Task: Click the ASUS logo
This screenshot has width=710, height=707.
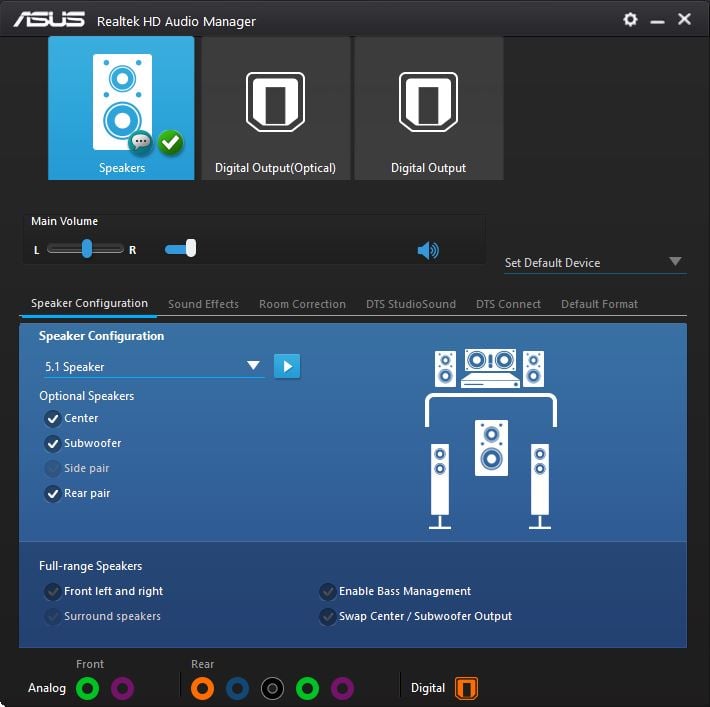Action: click(x=49, y=19)
